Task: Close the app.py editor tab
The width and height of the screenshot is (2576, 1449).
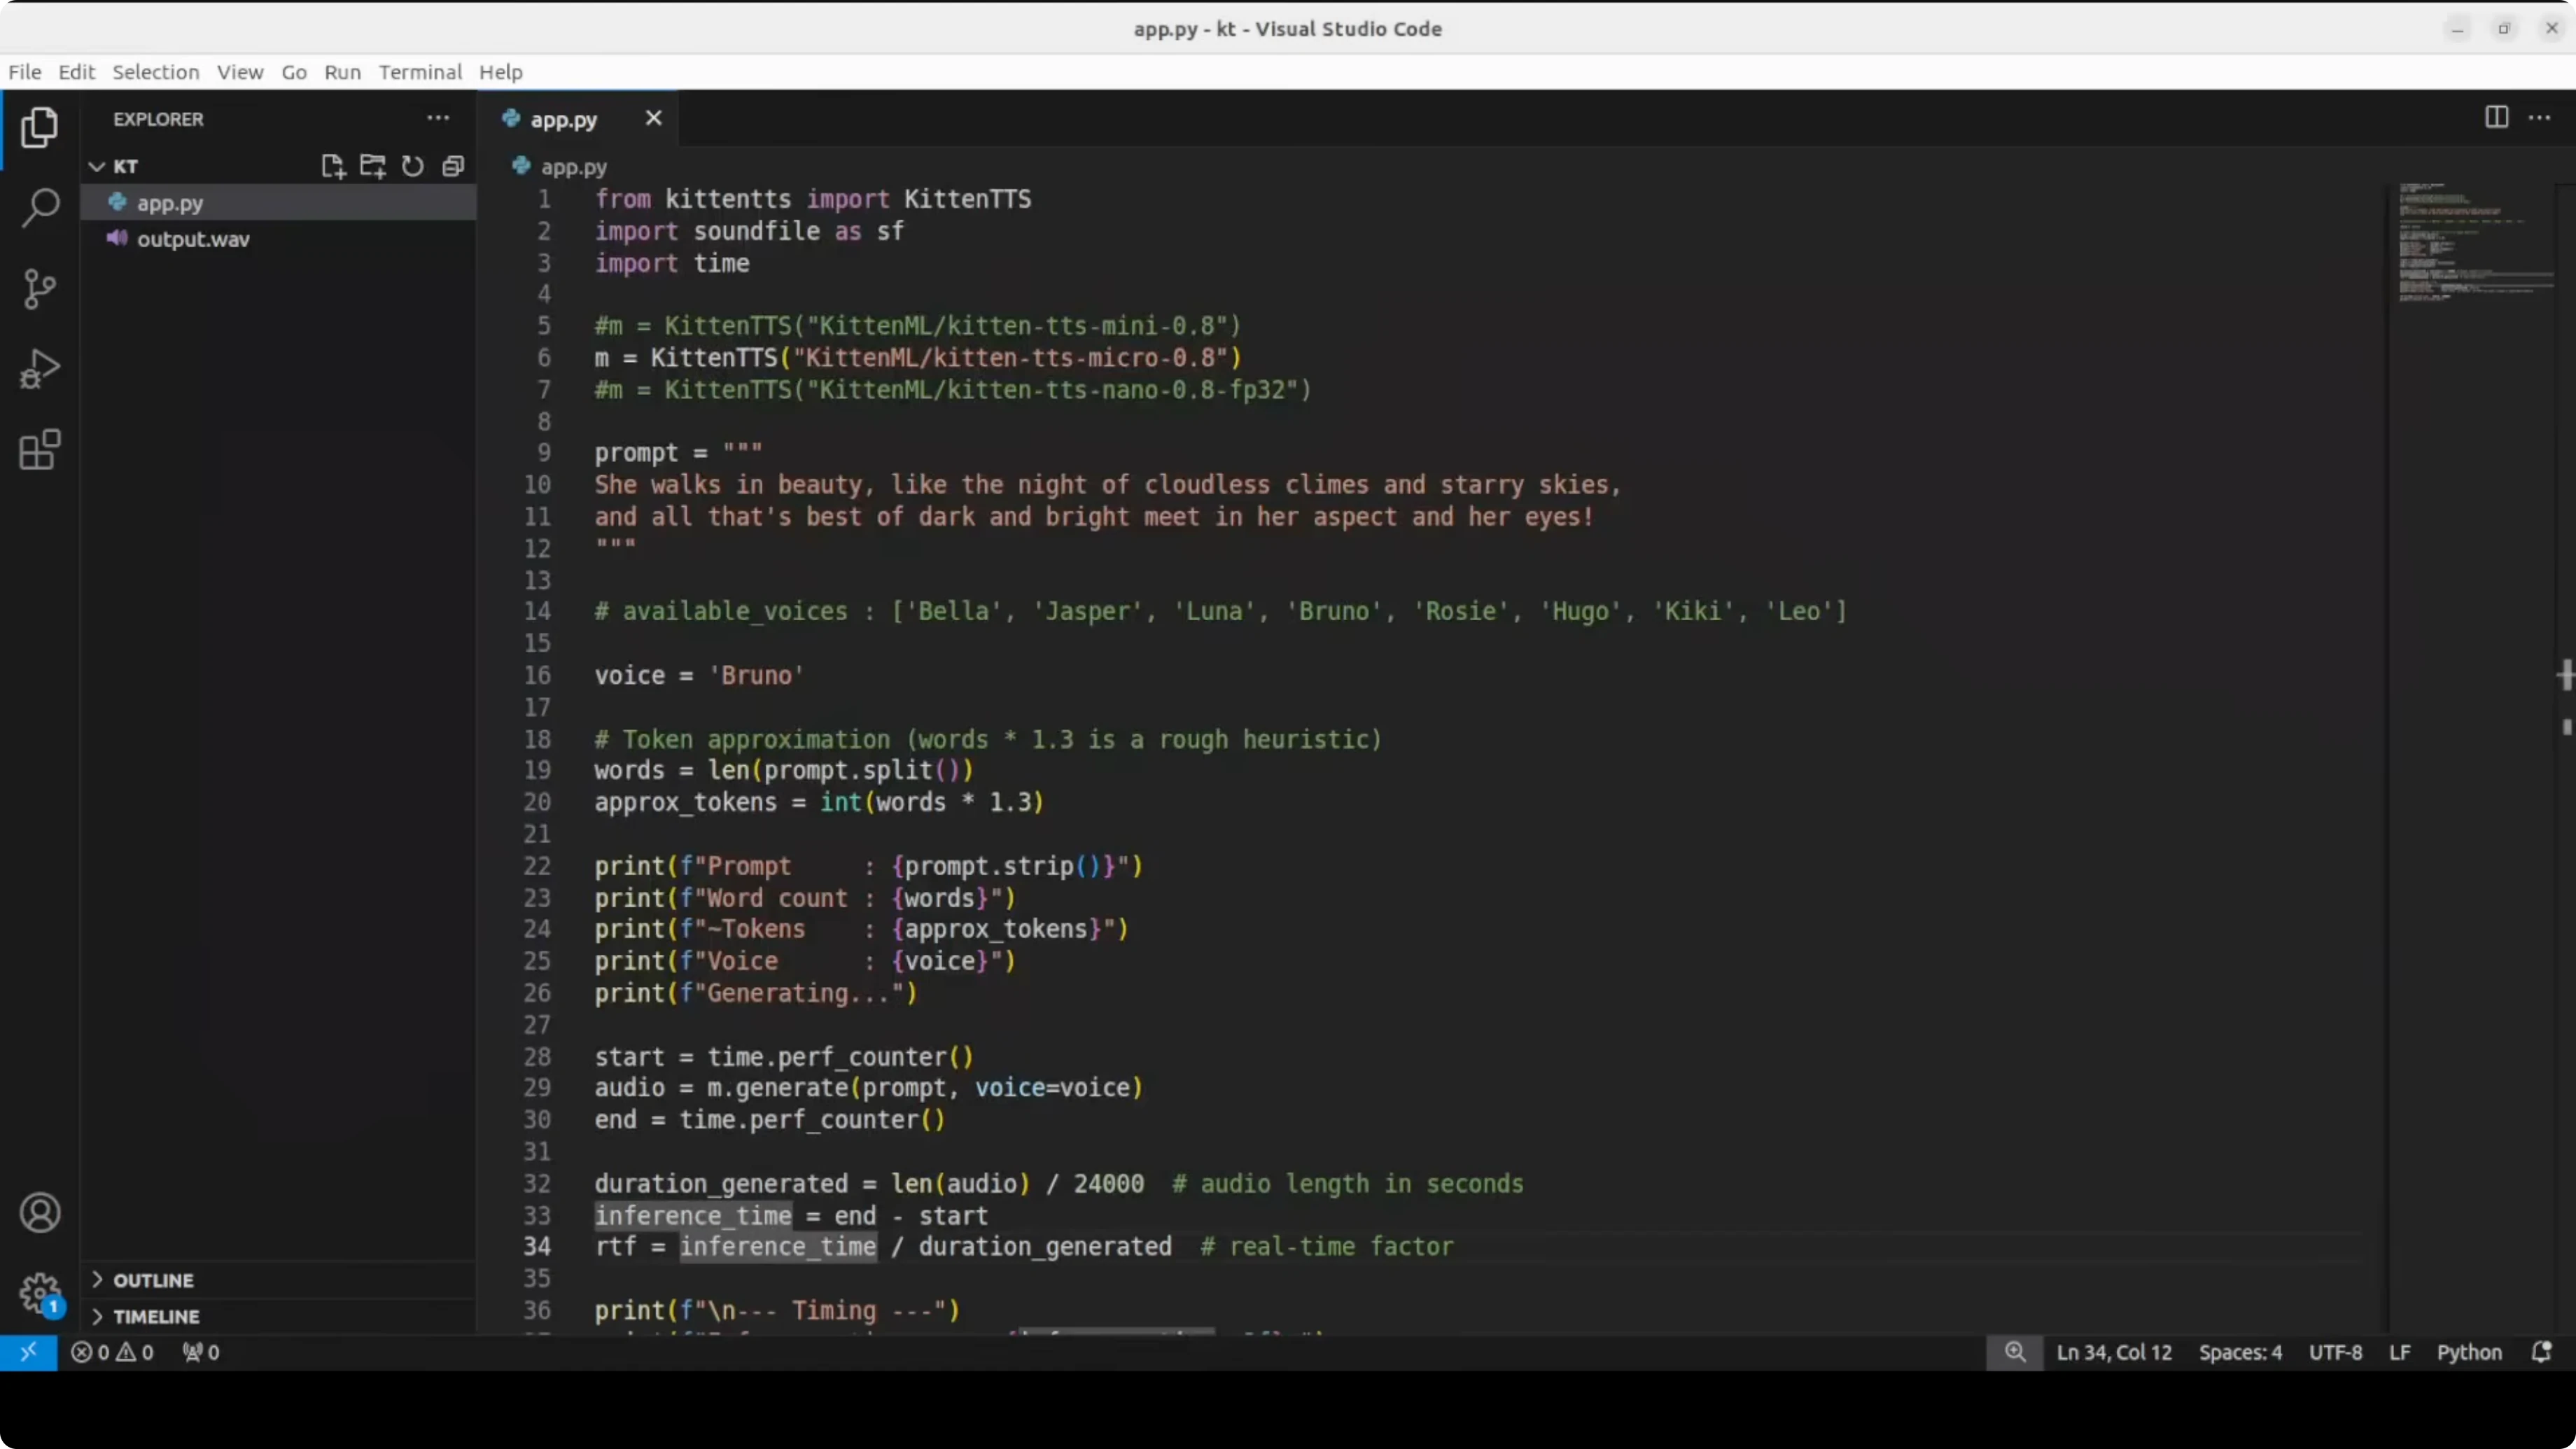Action: [x=653, y=118]
